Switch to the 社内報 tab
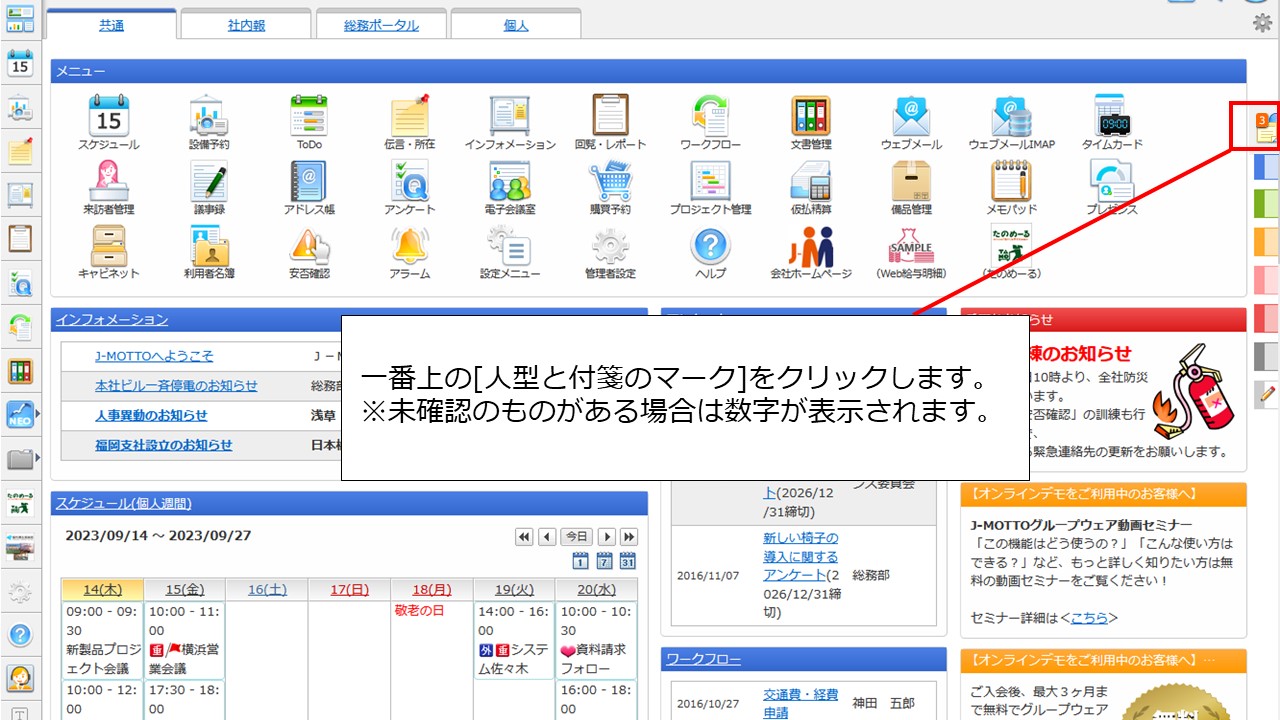 tap(246, 25)
